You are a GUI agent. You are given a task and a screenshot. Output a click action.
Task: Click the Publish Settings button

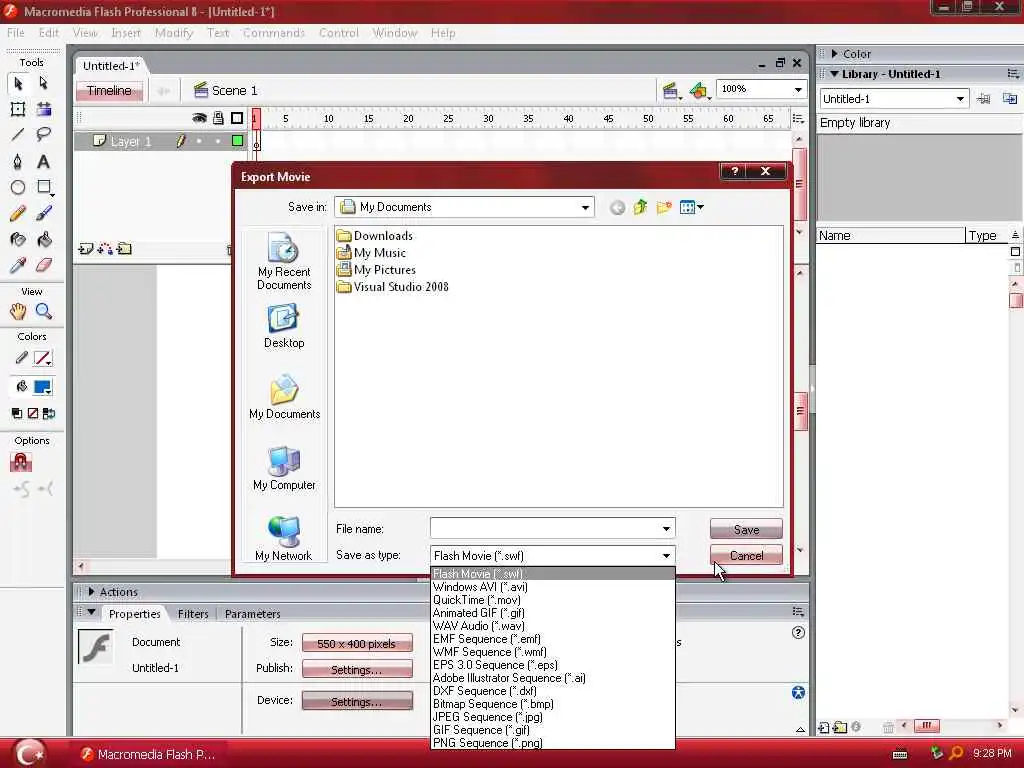357,669
